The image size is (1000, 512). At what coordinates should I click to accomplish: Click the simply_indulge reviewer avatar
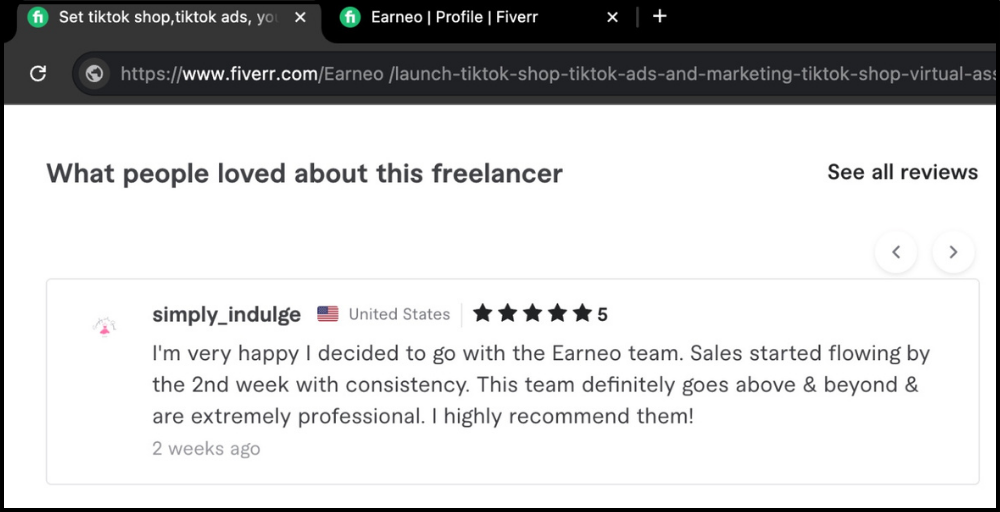coord(104,325)
